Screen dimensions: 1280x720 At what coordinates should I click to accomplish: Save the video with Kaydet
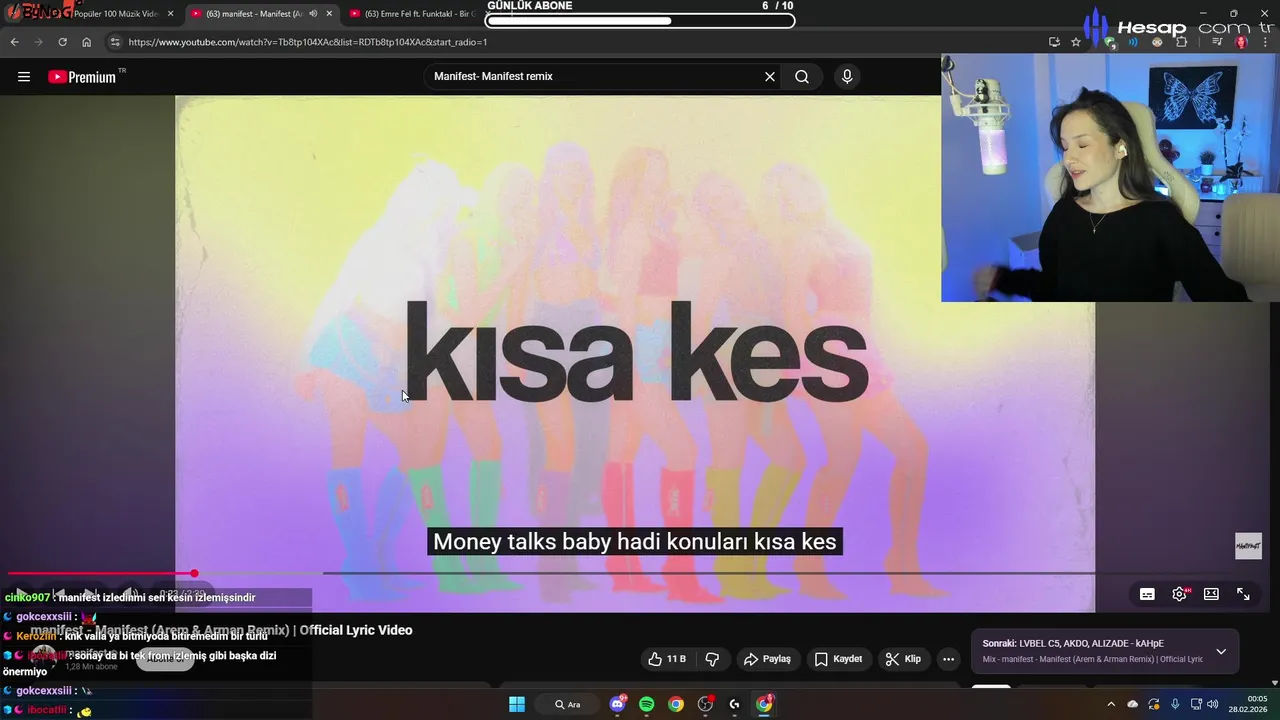click(x=838, y=659)
